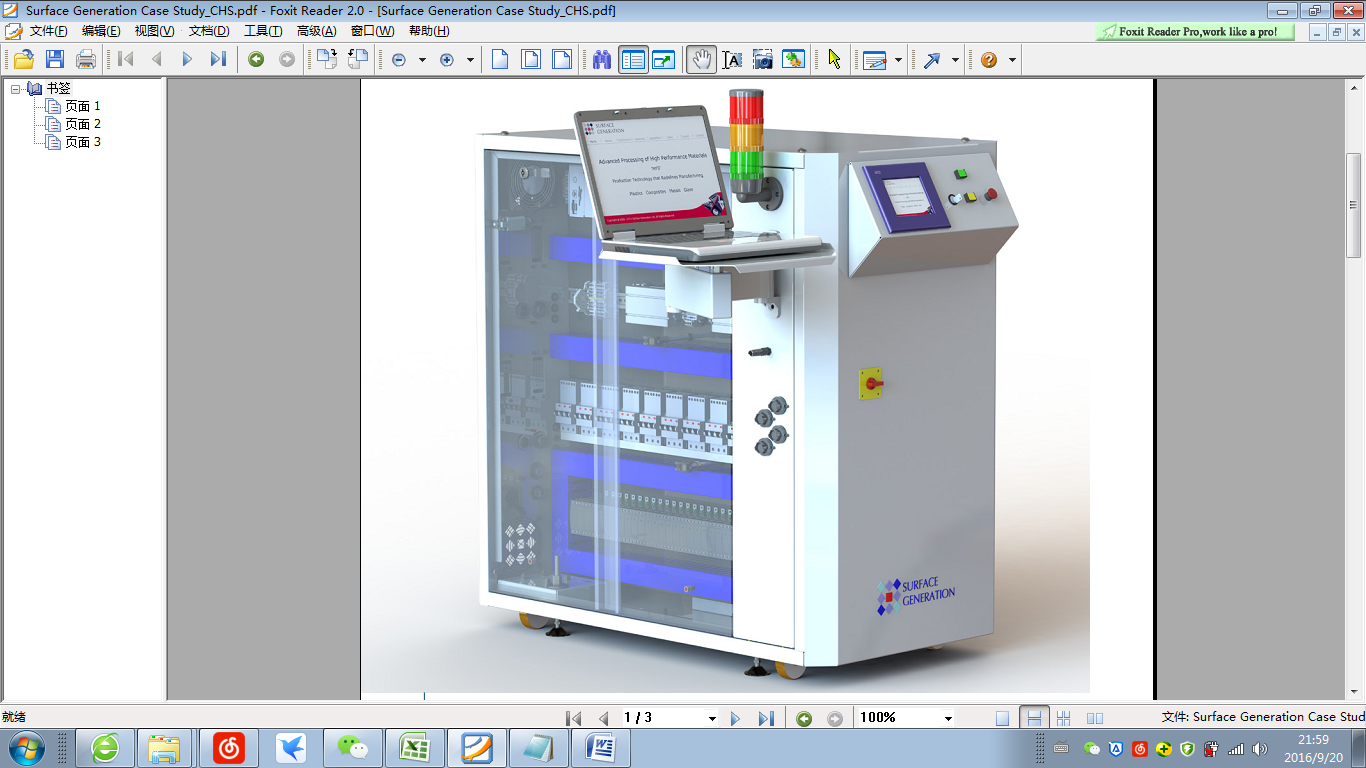Open the 工具(T) menu
Image resolution: width=1366 pixels, height=768 pixels.
(x=263, y=31)
